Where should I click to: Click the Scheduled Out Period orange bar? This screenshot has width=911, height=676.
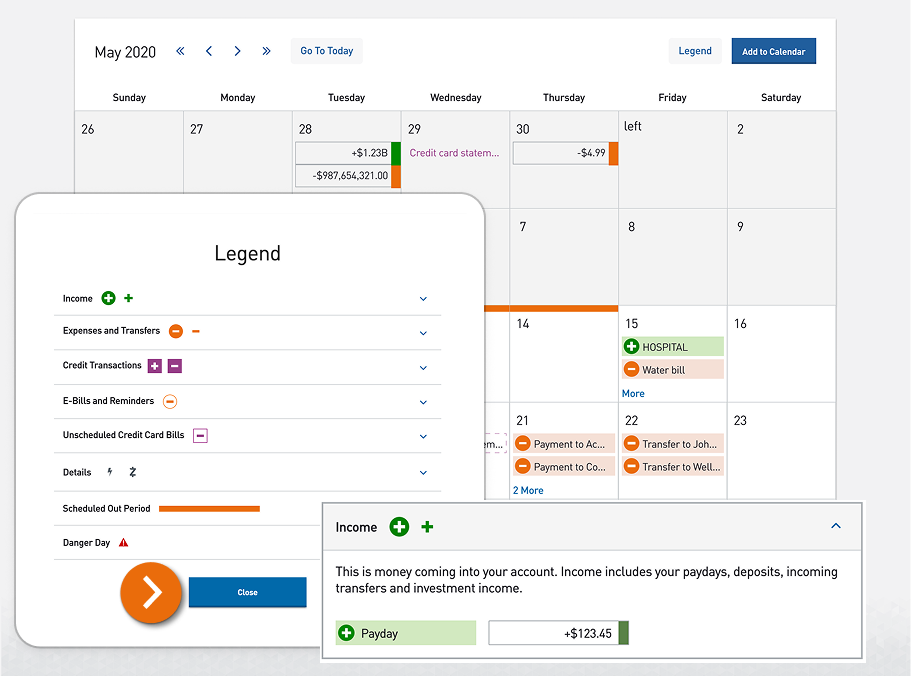pos(209,507)
